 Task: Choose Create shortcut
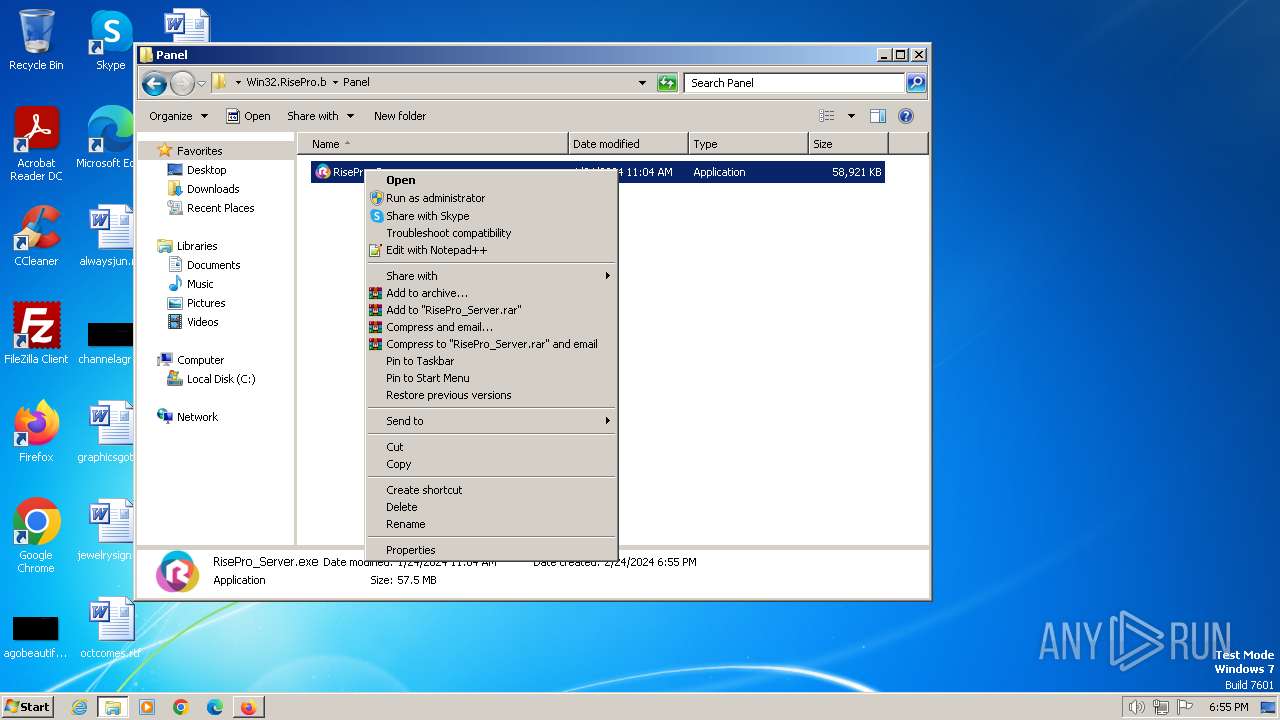pos(492,490)
